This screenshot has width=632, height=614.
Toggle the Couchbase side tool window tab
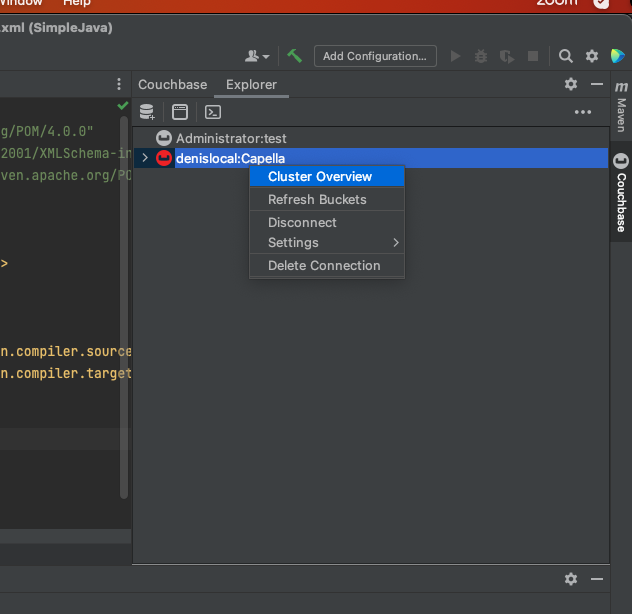pyautogui.click(x=621, y=193)
